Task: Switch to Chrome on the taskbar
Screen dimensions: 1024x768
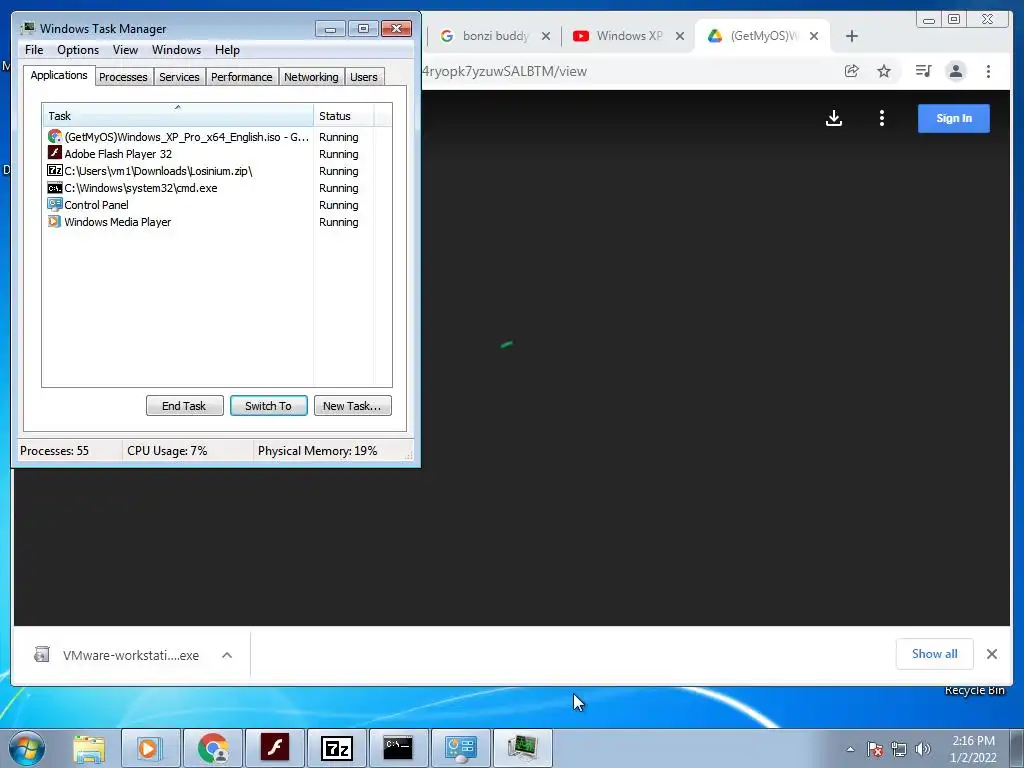Action: click(x=213, y=748)
